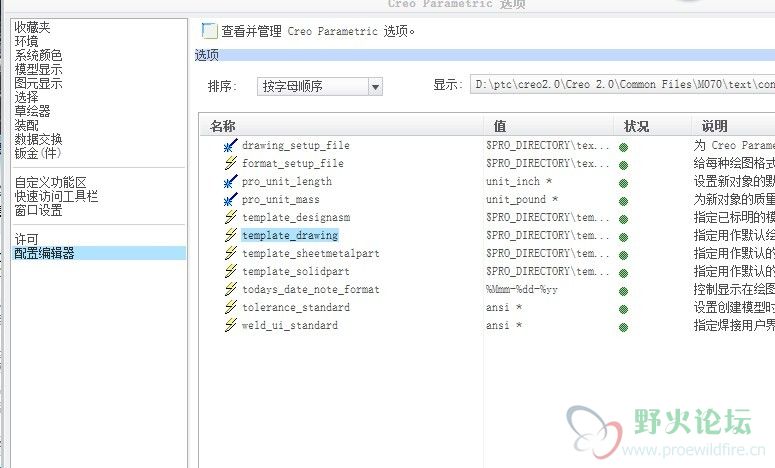Click the wand icon beside pro_unit_mass
The image size is (775, 468).
[x=230, y=200]
